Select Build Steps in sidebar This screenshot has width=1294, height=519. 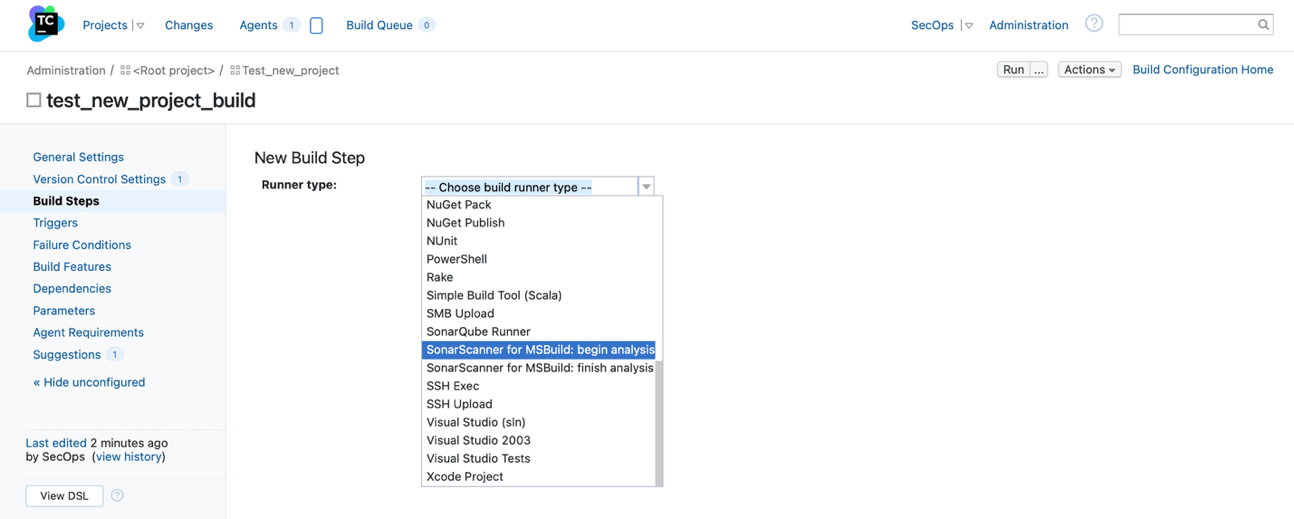click(x=66, y=201)
